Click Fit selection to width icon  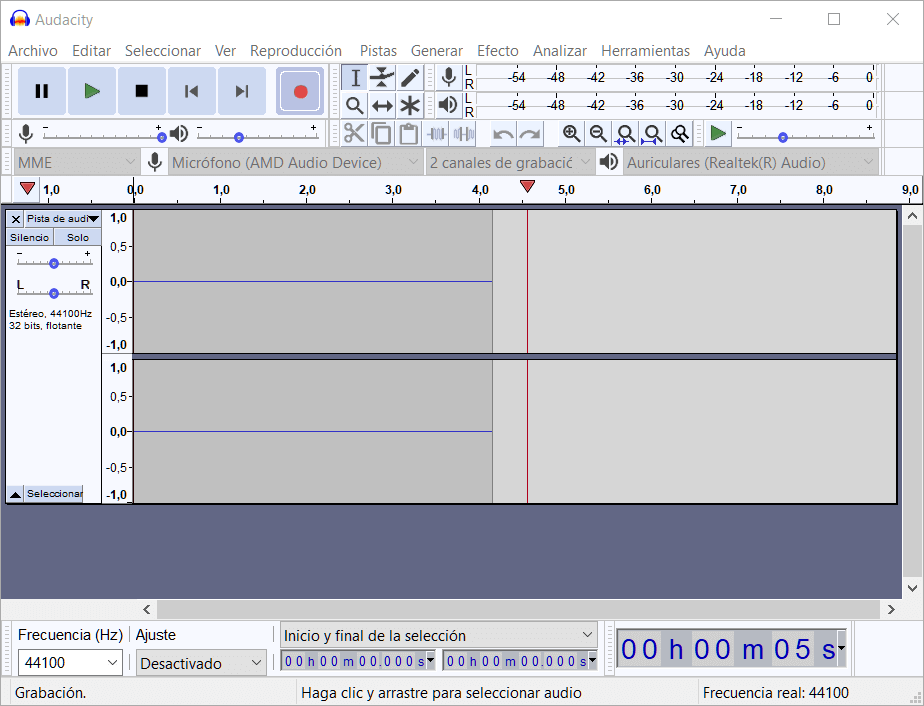[x=625, y=134]
